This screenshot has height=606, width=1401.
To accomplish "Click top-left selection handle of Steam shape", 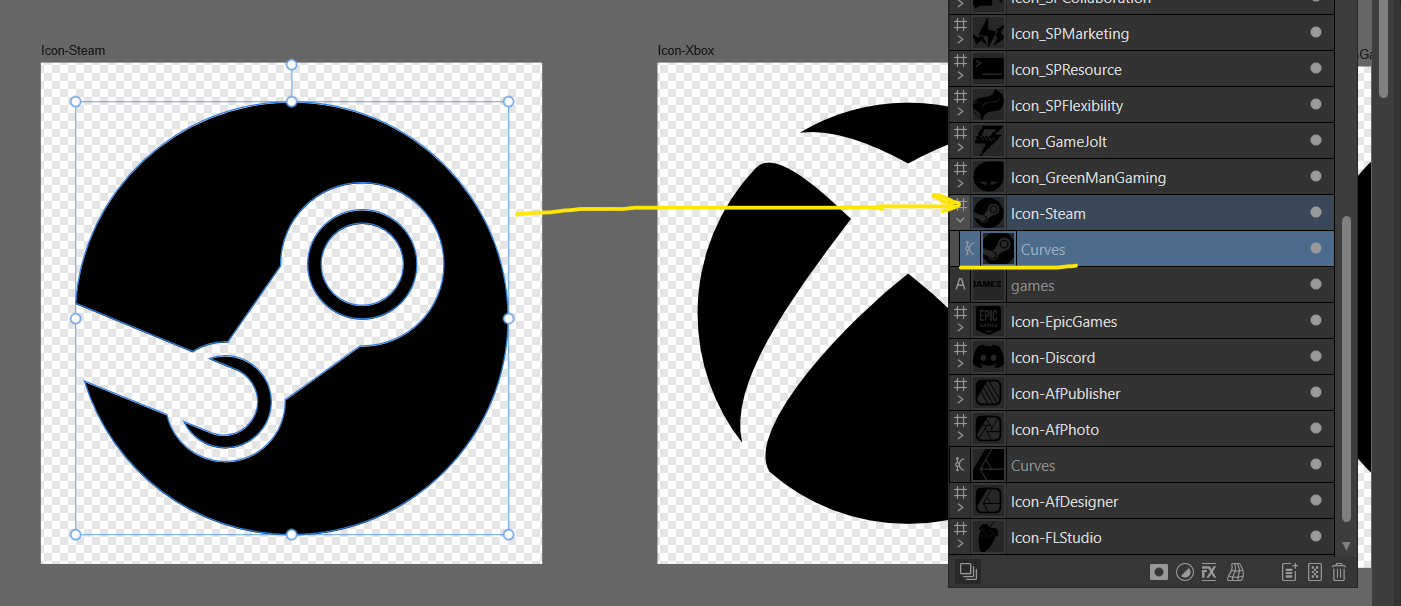I will (75, 101).
